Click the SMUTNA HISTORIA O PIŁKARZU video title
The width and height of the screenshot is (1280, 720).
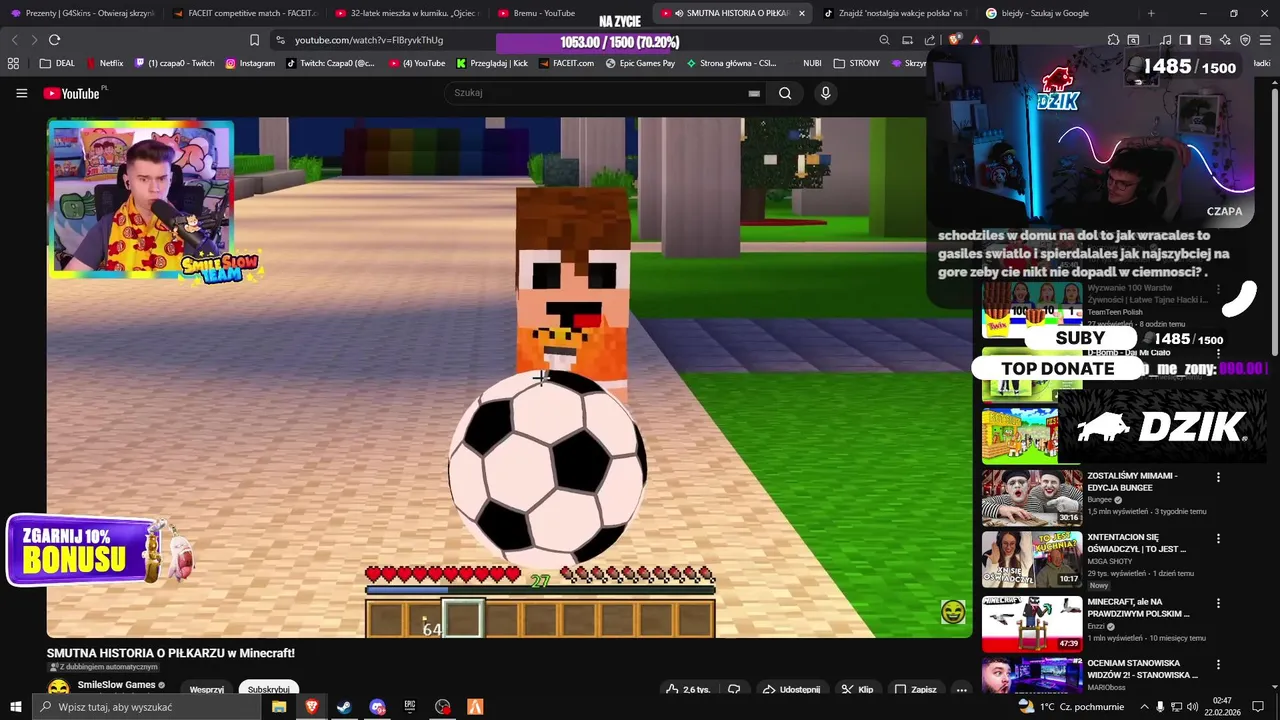tap(171, 653)
